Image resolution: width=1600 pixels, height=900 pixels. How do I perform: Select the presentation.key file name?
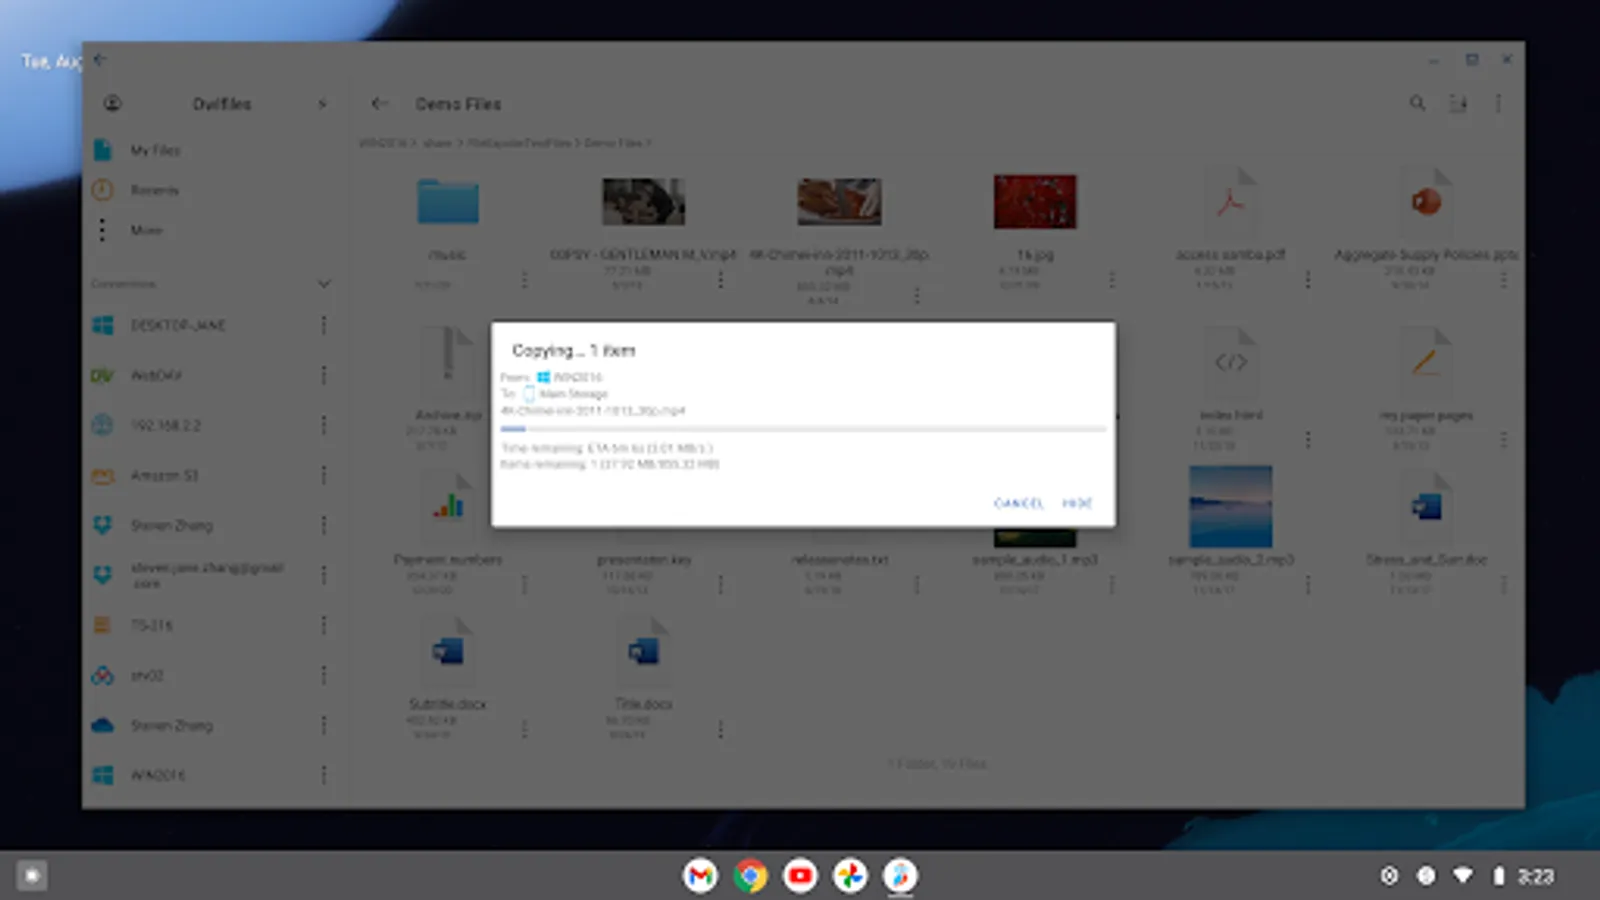point(643,560)
